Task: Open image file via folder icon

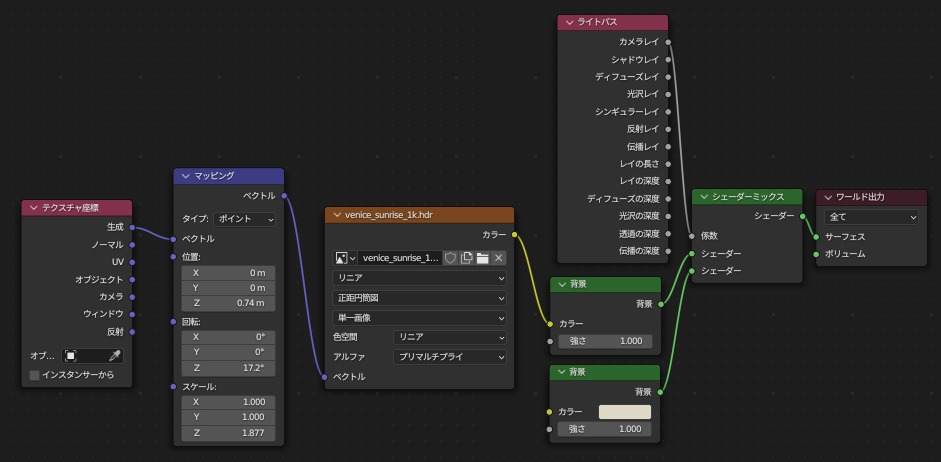Action: 483,258
